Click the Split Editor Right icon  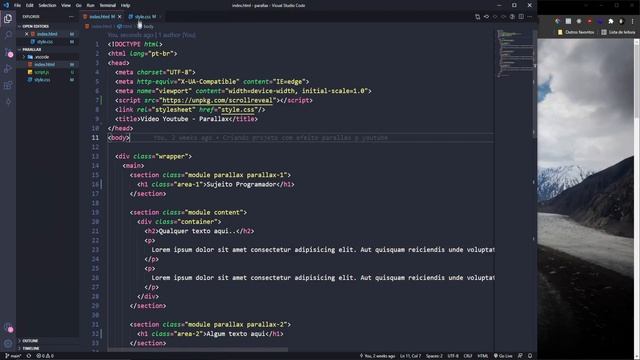[x=521, y=17]
